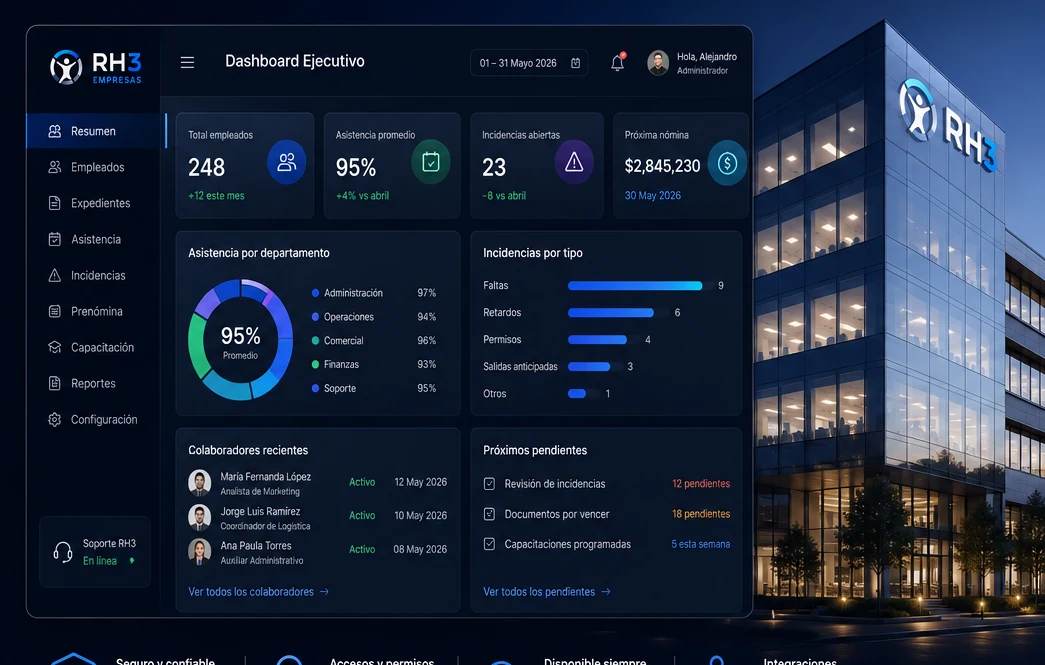Click the 5 esta semana link
The width and height of the screenshot is (1045, 665).
700,544
